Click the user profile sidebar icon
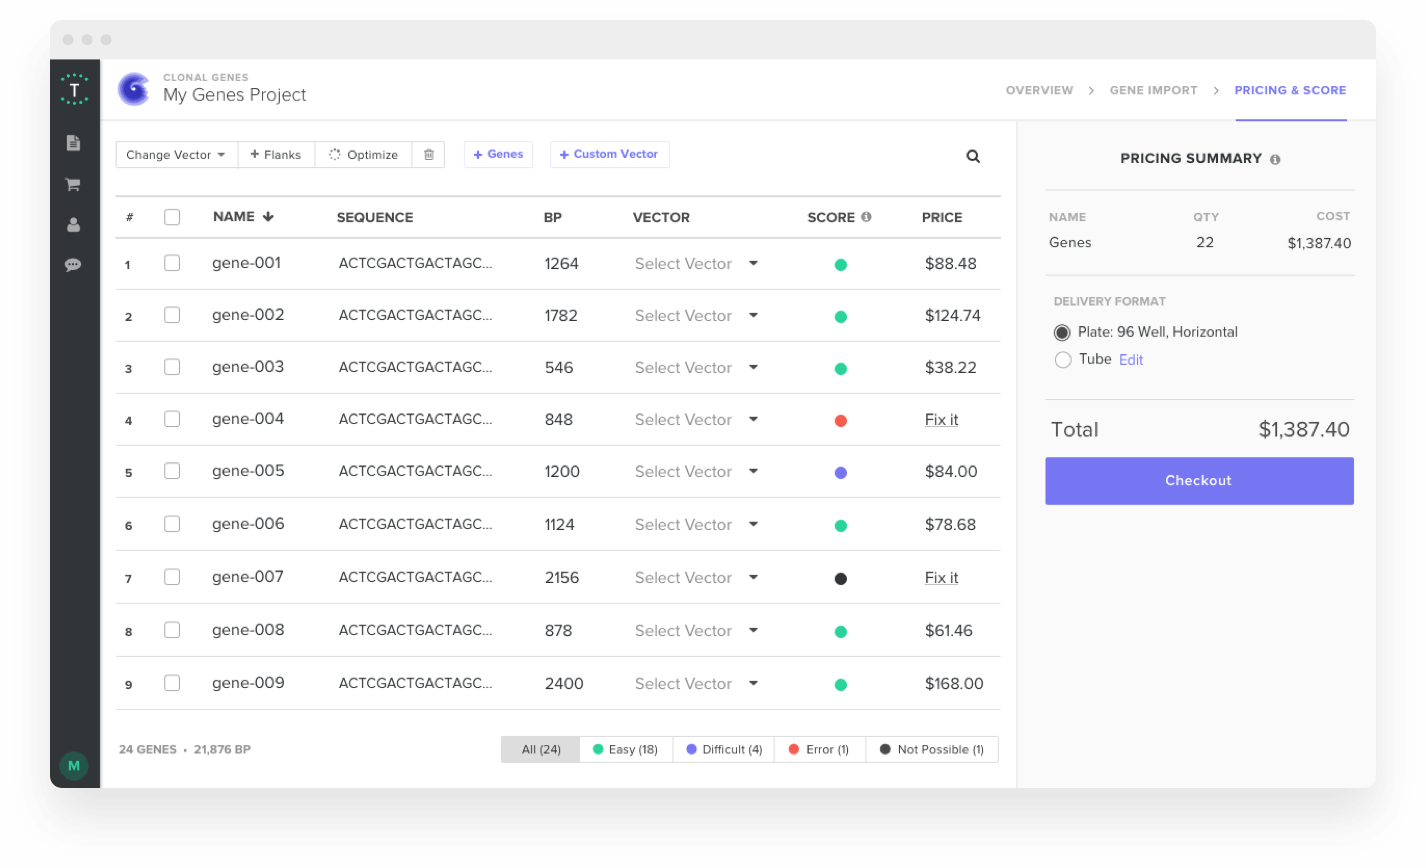Viewport: 1426px width, 868px height. point(73,225)
